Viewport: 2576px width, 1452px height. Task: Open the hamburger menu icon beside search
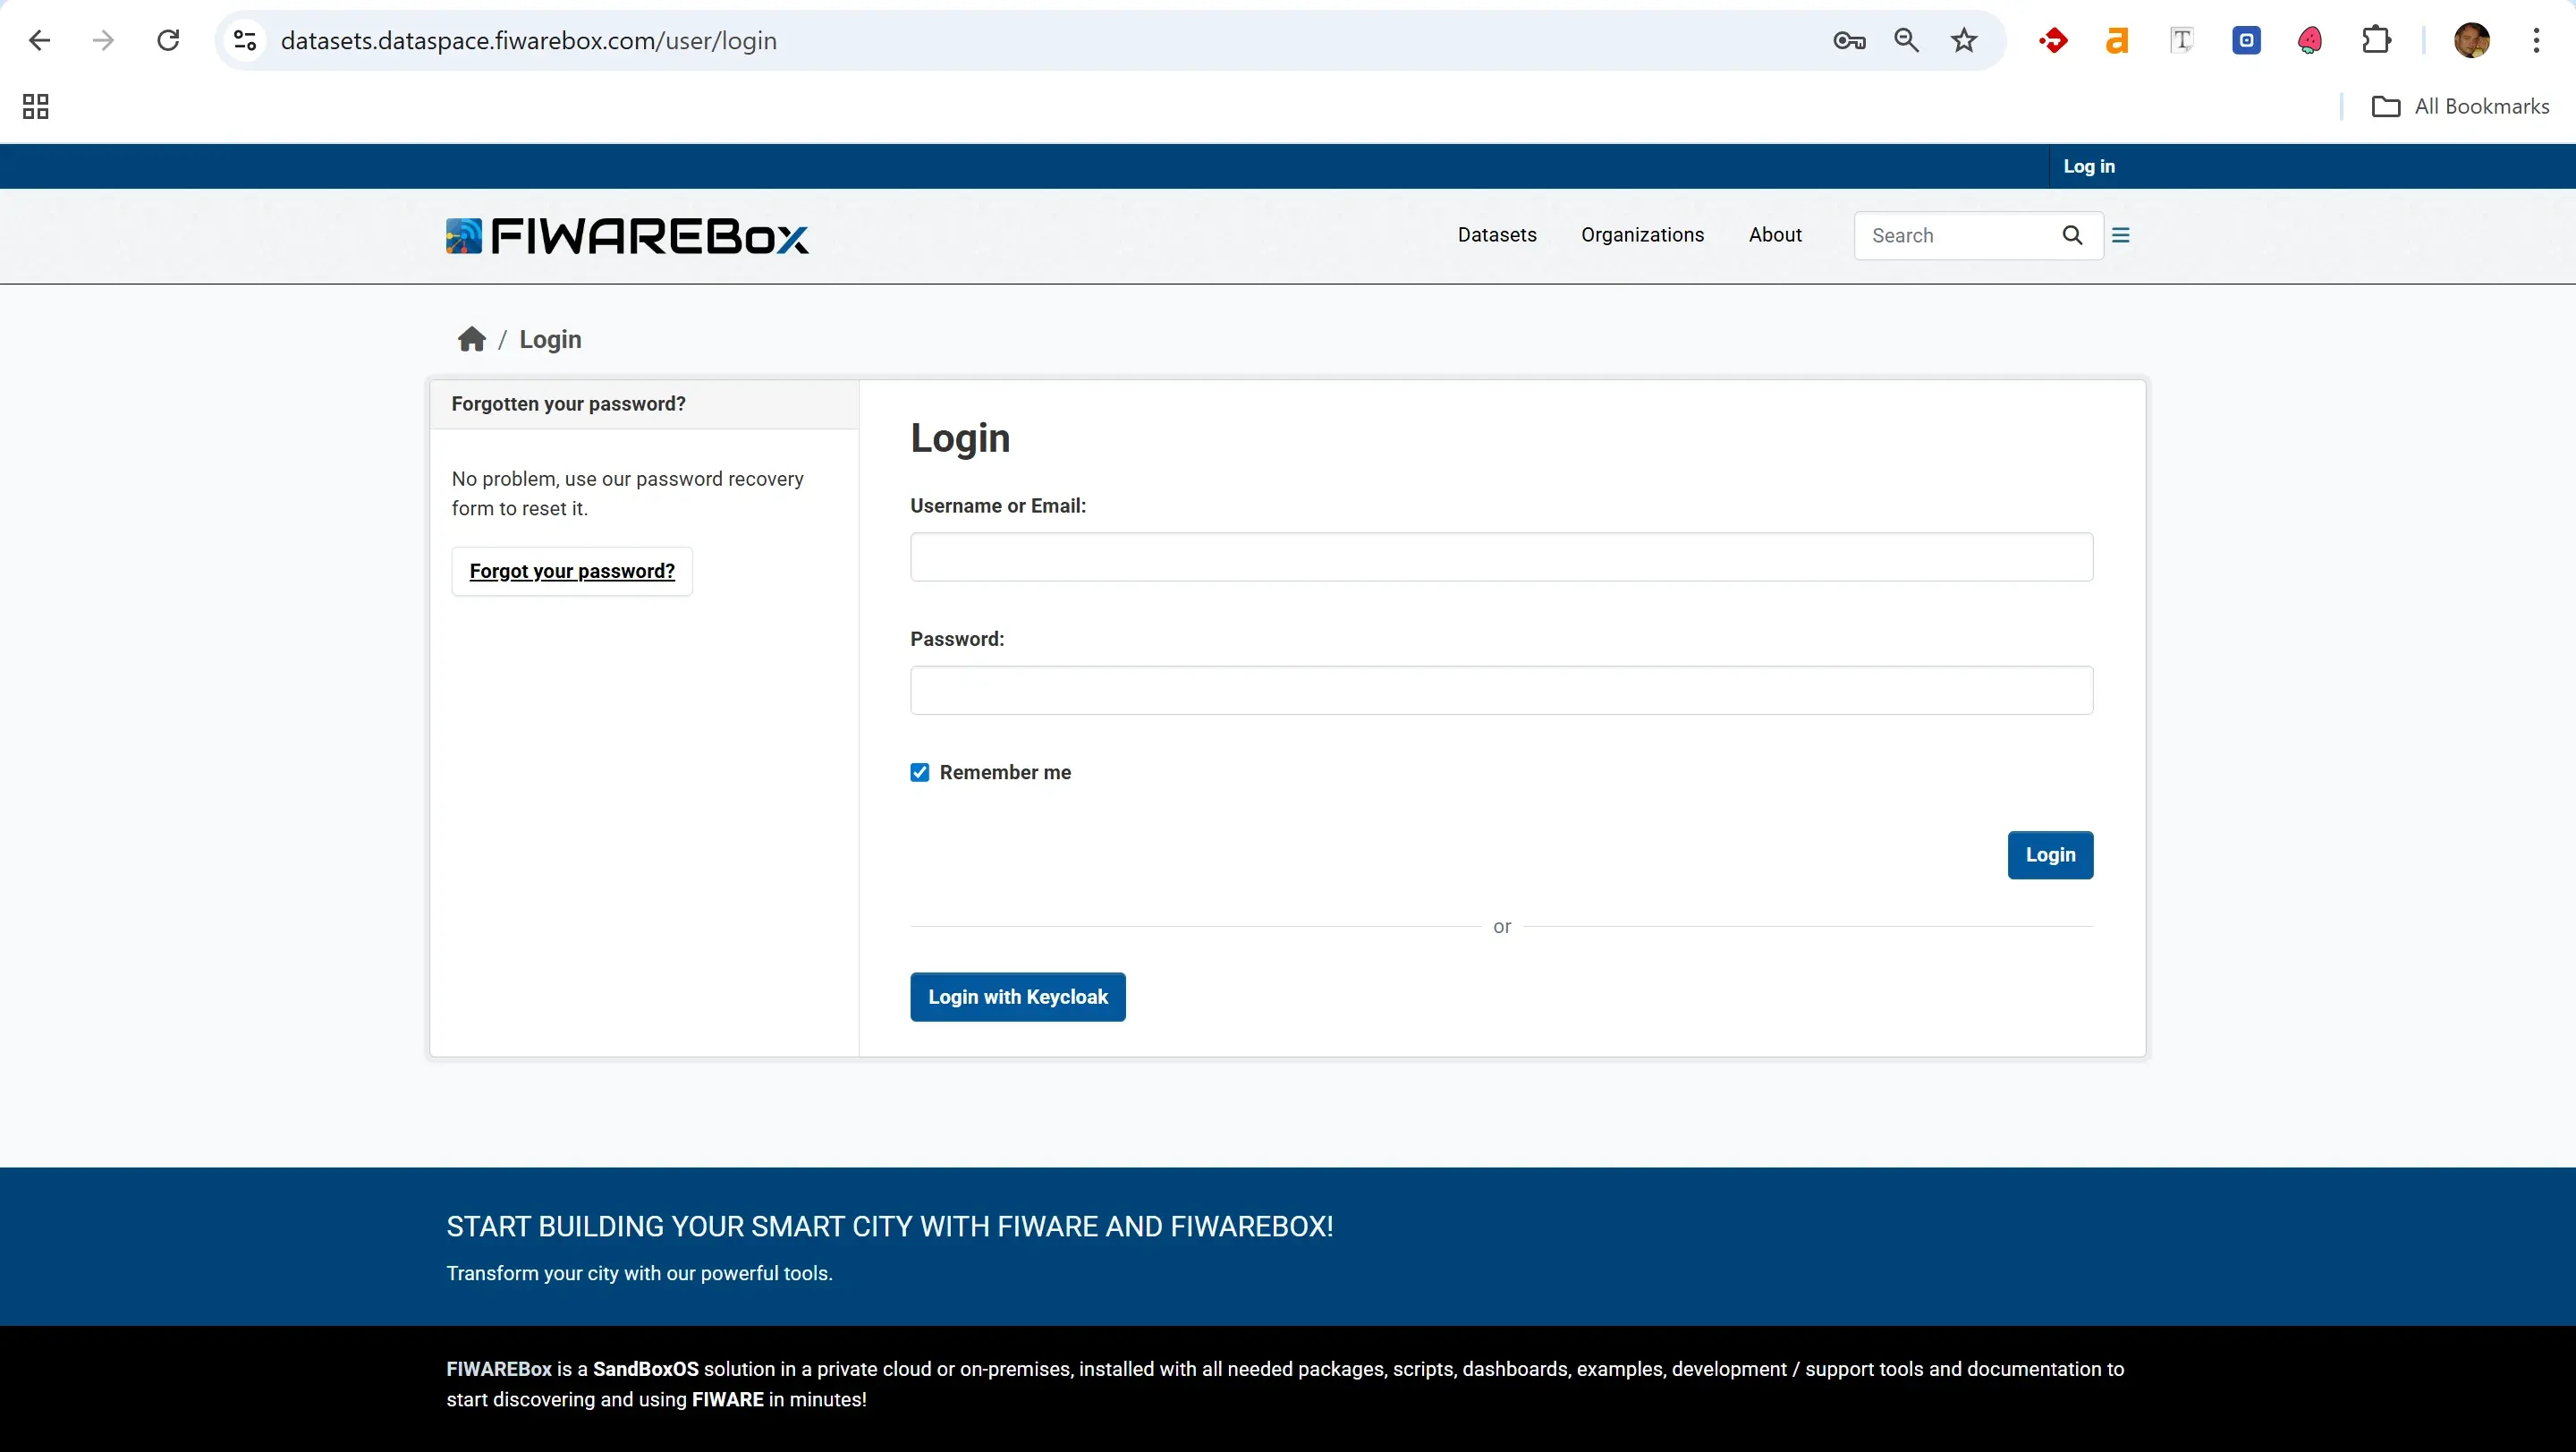(2120, 235)
